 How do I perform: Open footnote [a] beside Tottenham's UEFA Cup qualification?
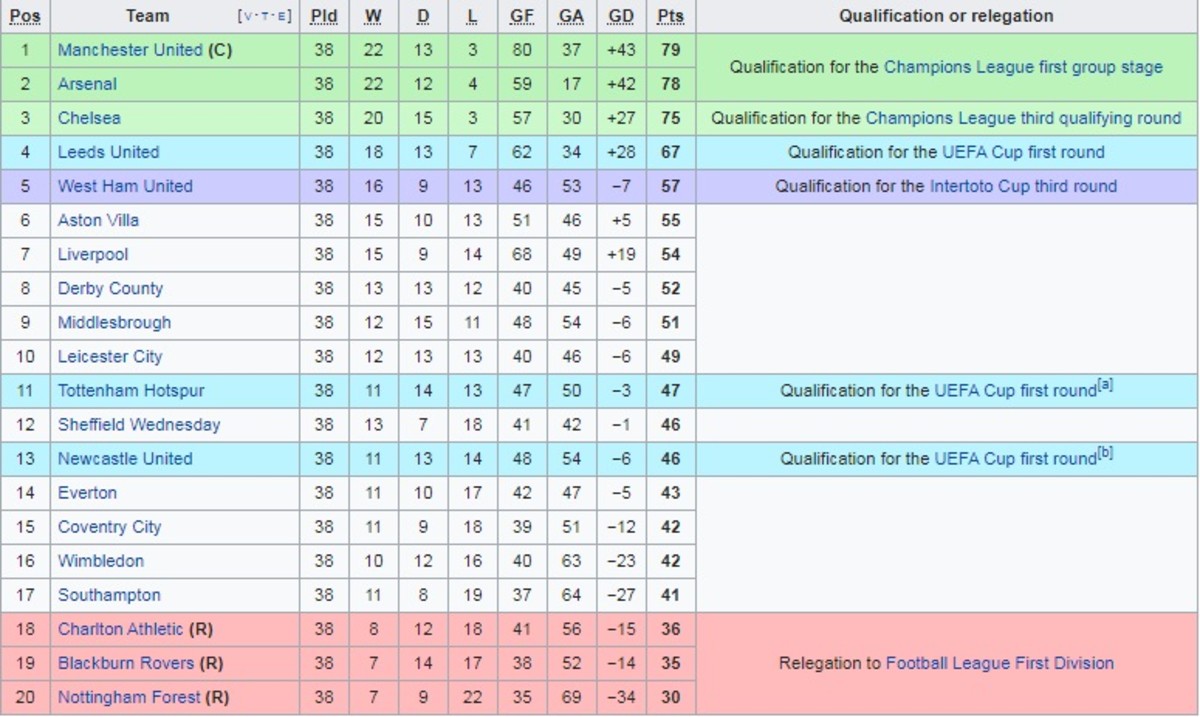pos(1106,385)
